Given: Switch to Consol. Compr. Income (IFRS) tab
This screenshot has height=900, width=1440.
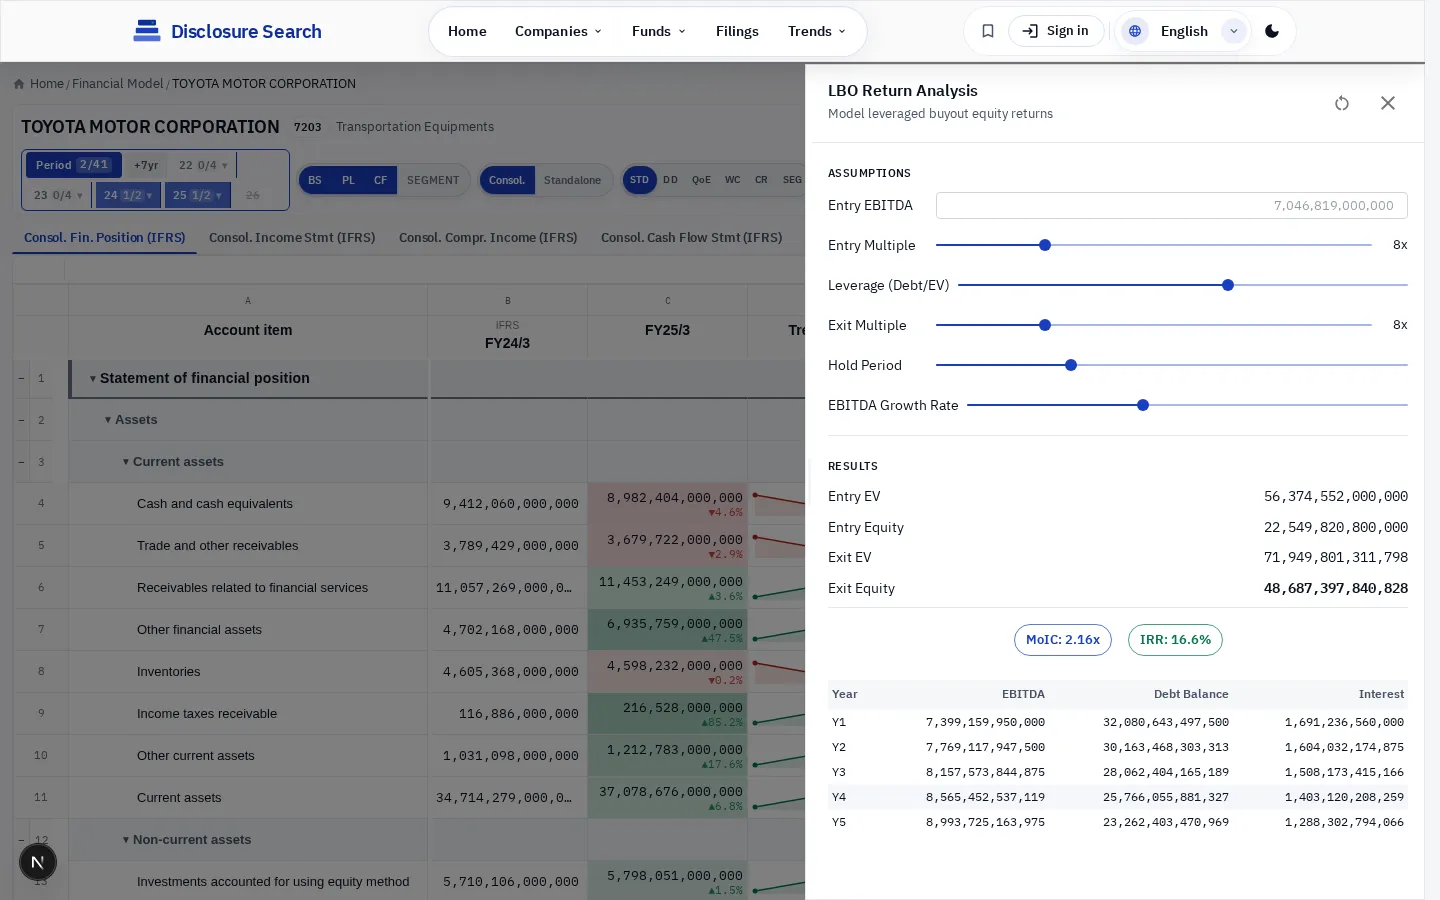Looking at the screenshot, I should coord(488,237).
